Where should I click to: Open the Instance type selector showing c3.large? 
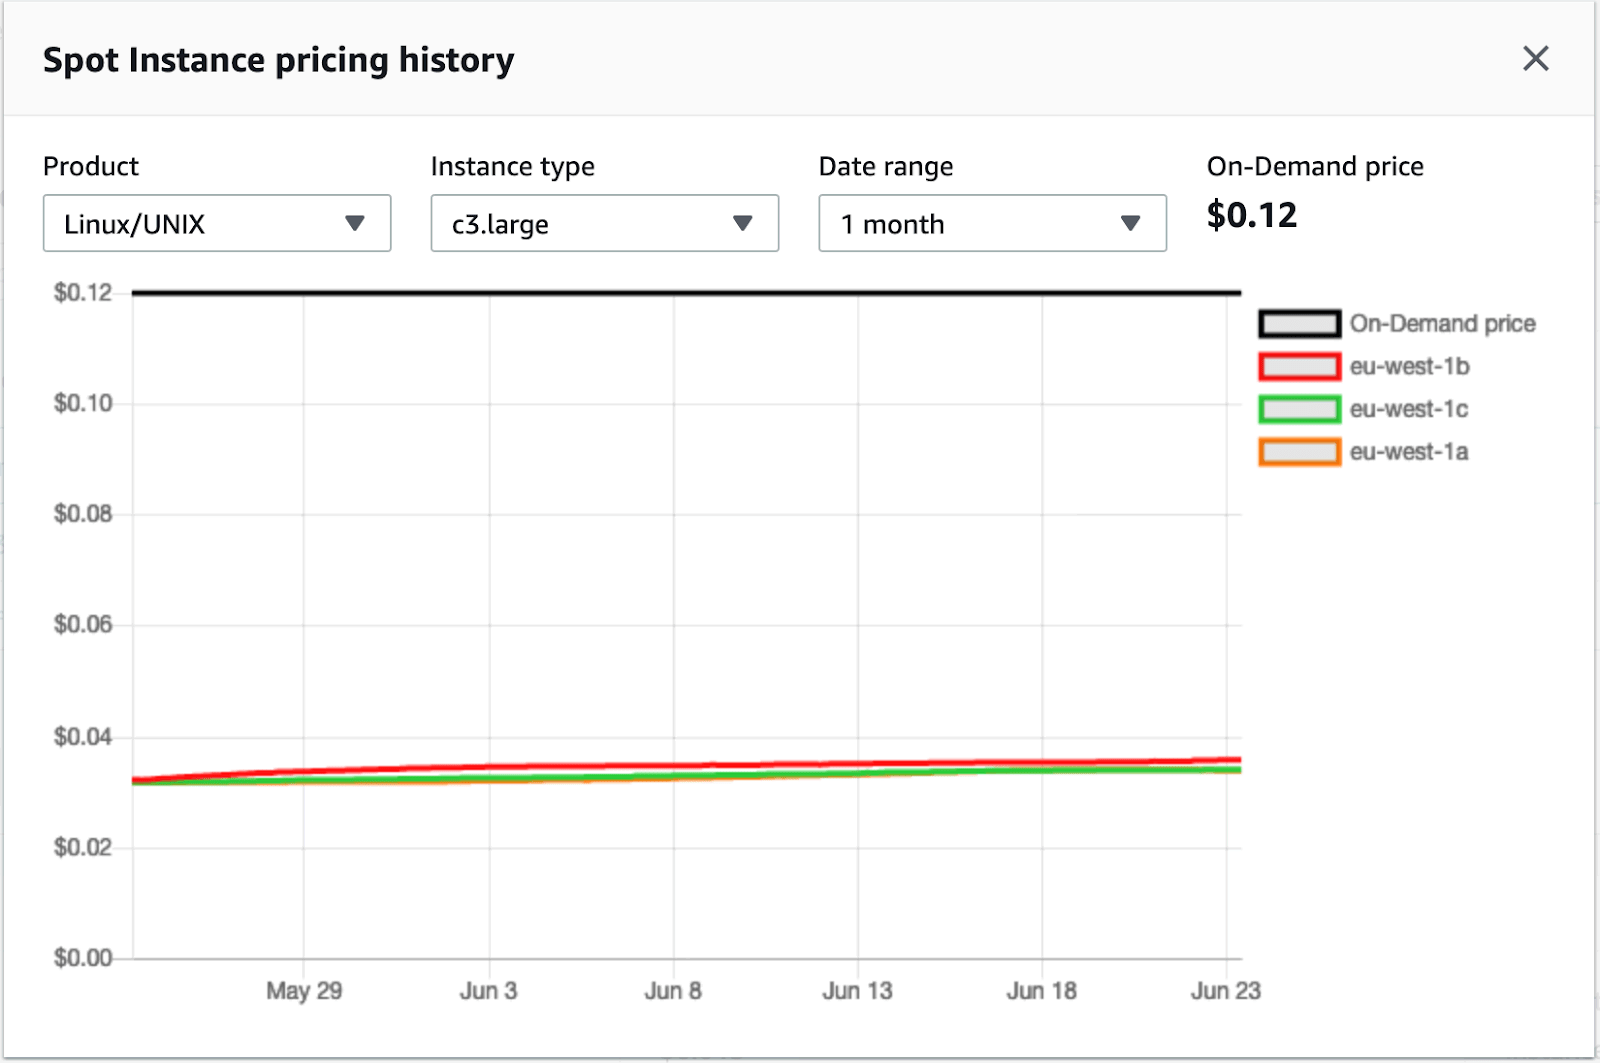[604, 224]
